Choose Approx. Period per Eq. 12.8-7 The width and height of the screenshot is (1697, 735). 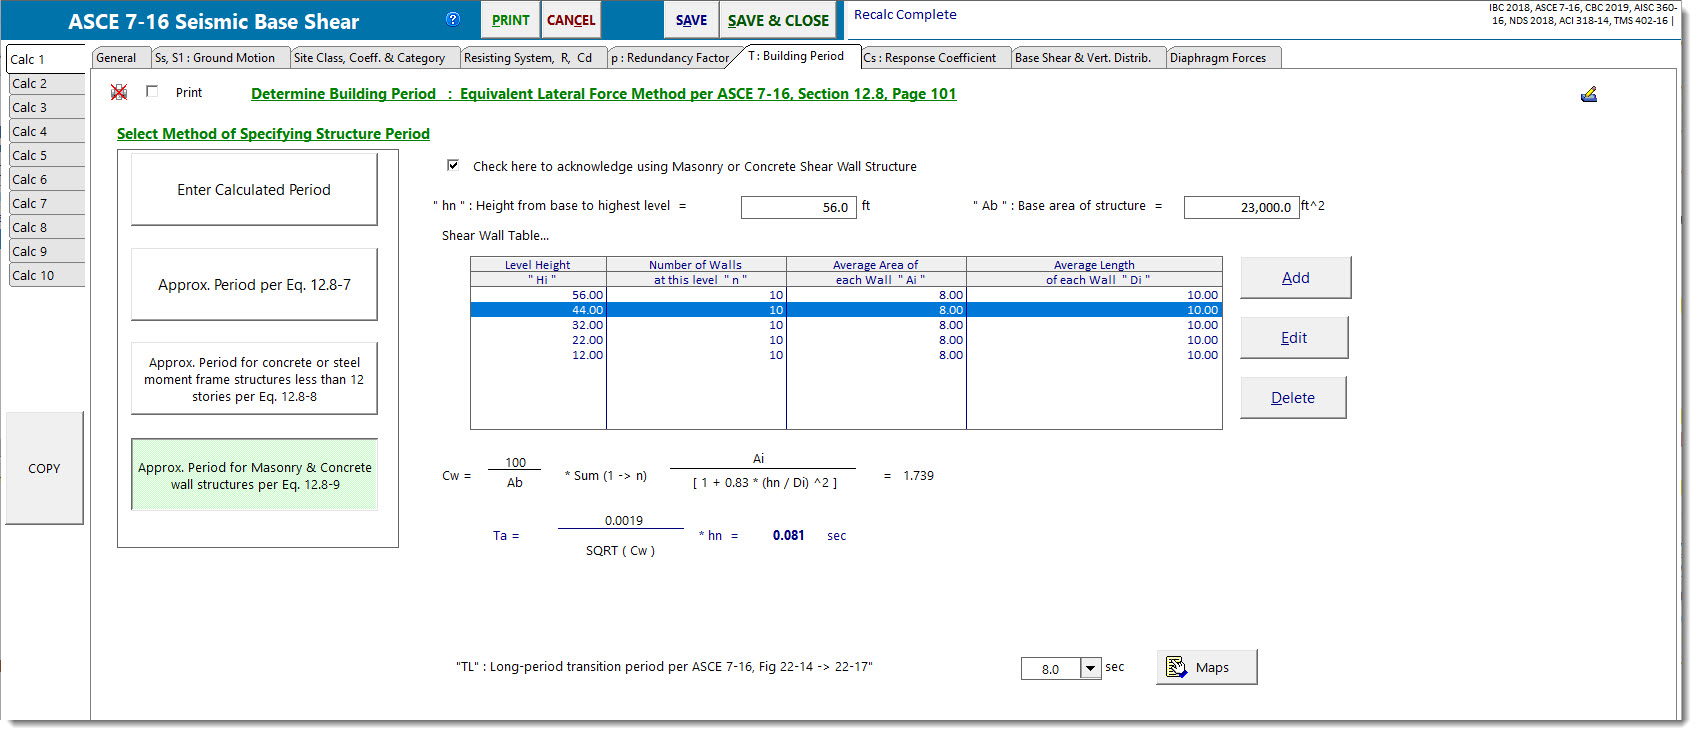[254, 285]
